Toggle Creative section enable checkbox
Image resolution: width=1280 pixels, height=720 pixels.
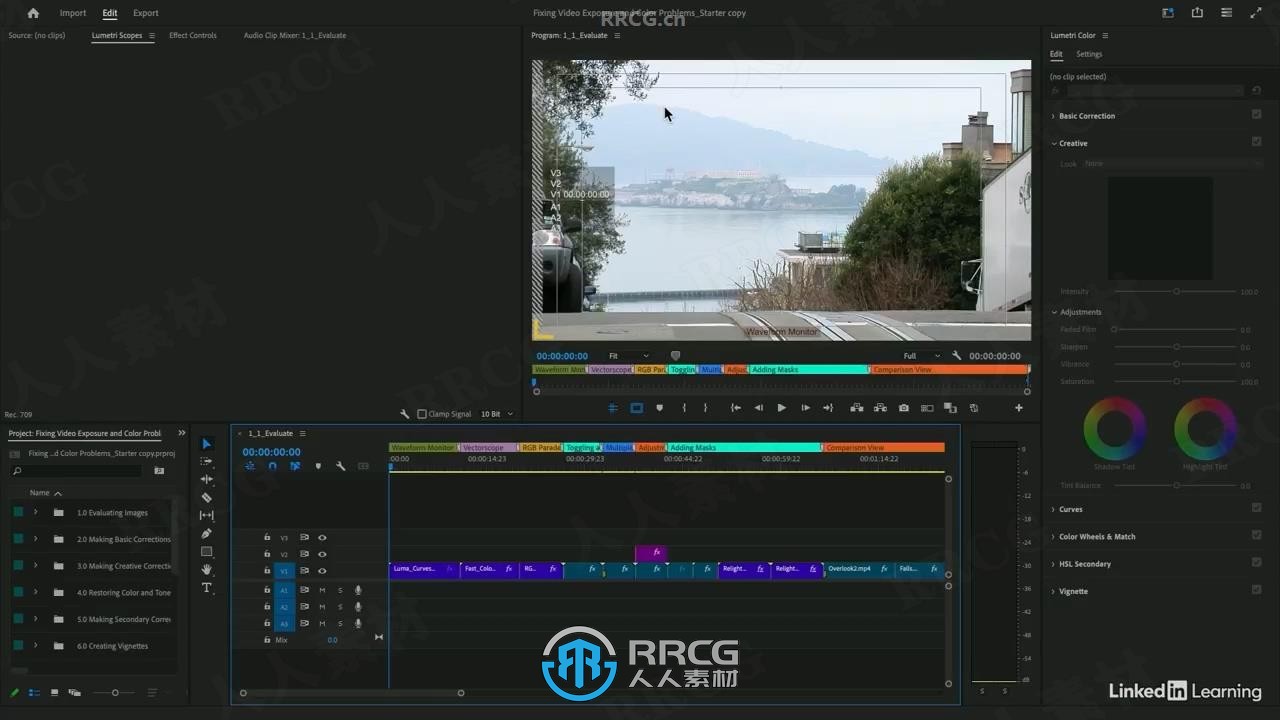[1257, 142]
